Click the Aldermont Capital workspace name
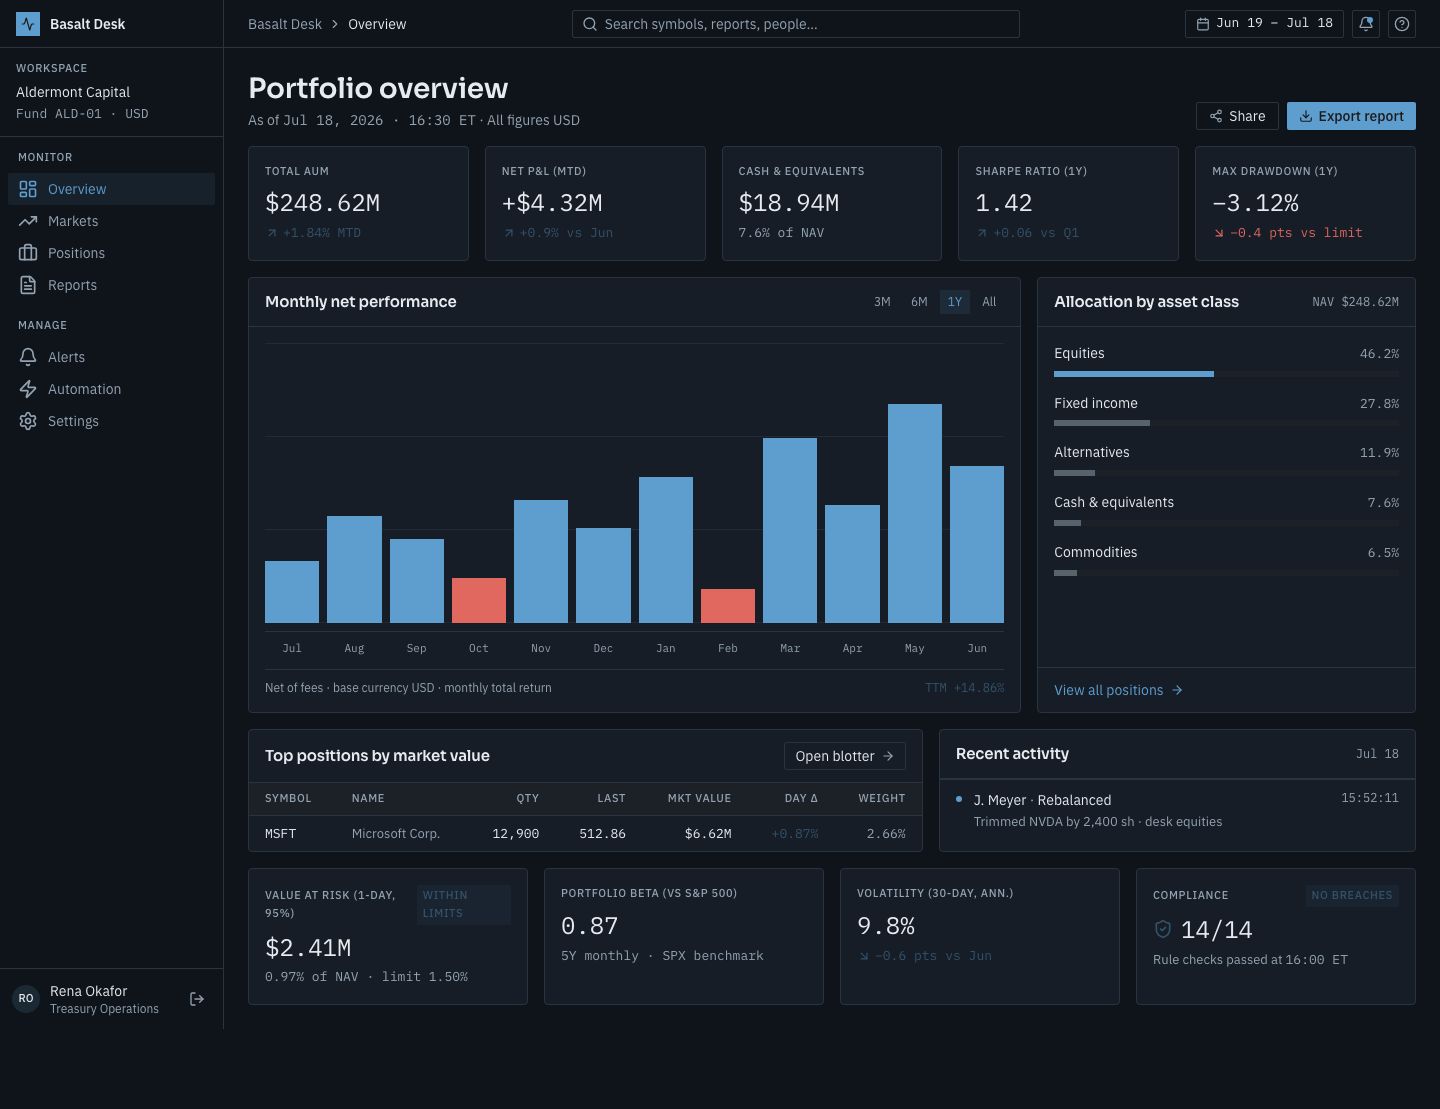The image size is (1440, 1109). pyautogui.click(x=73, y=92)
